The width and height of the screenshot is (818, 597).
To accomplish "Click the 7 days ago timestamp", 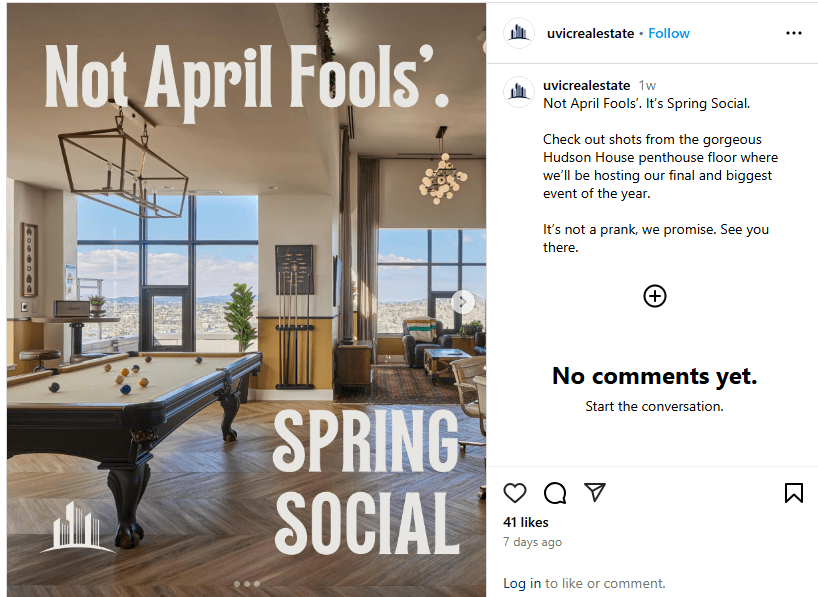I will point(532,542).
